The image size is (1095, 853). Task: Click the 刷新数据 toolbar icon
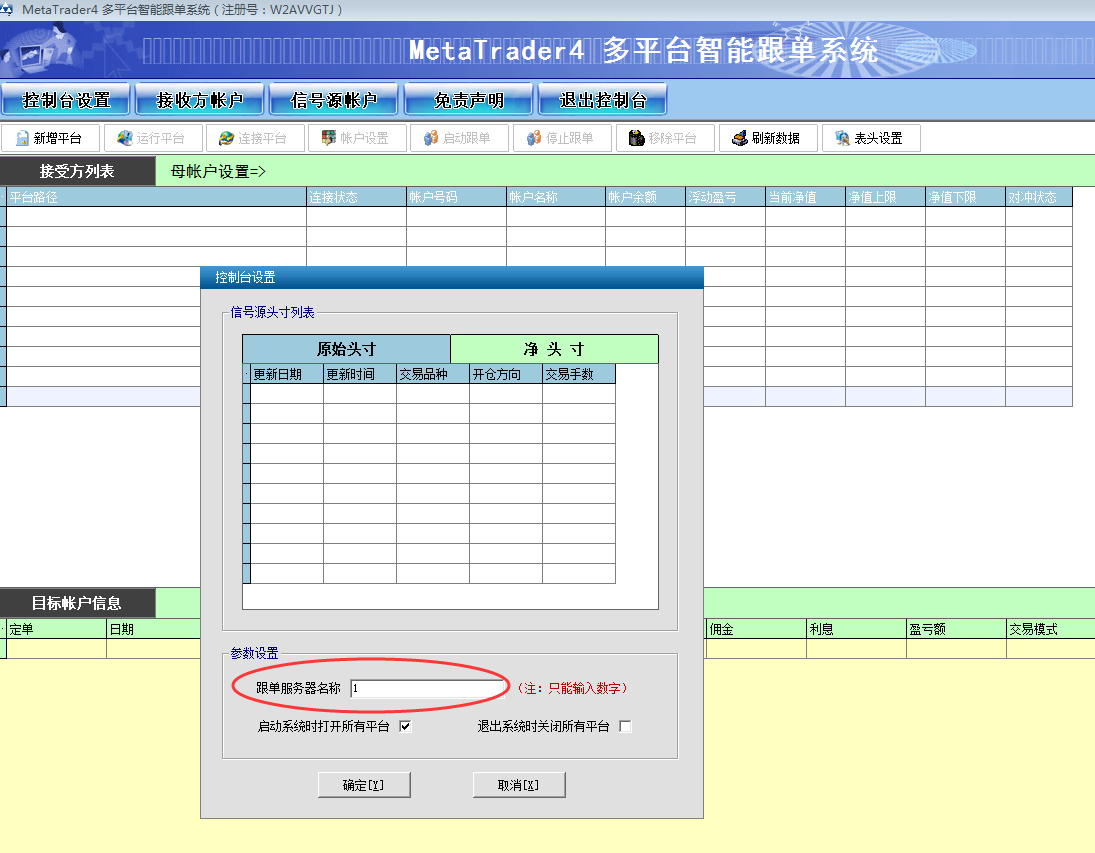[x=740, y=138]
